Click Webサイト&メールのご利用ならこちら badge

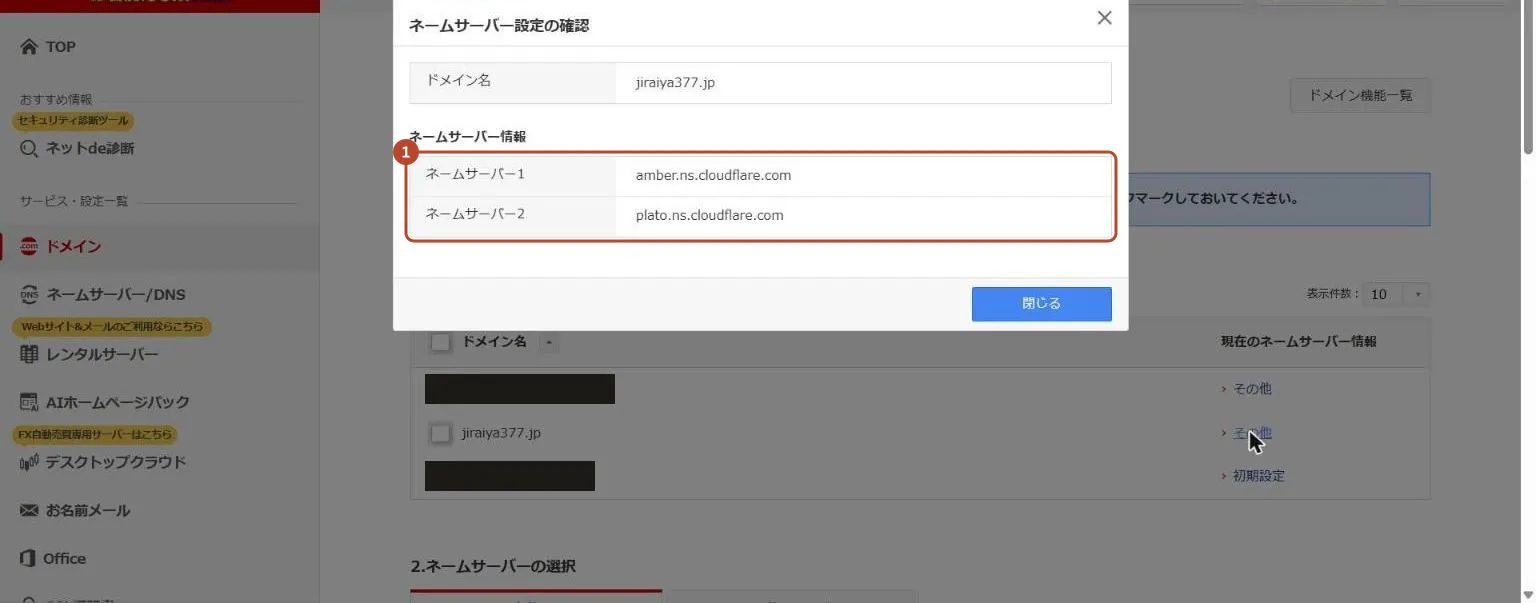pos(112,326)
